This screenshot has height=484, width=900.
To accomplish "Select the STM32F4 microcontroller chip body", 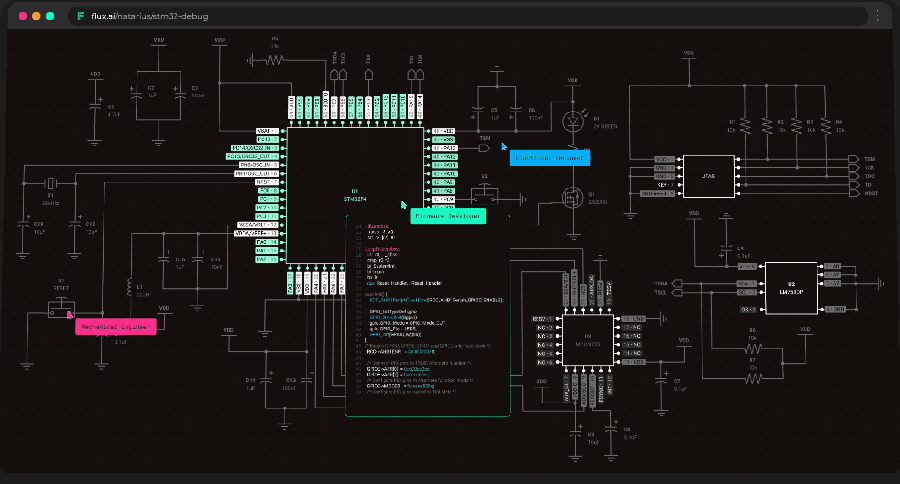I will coord(355,196).
